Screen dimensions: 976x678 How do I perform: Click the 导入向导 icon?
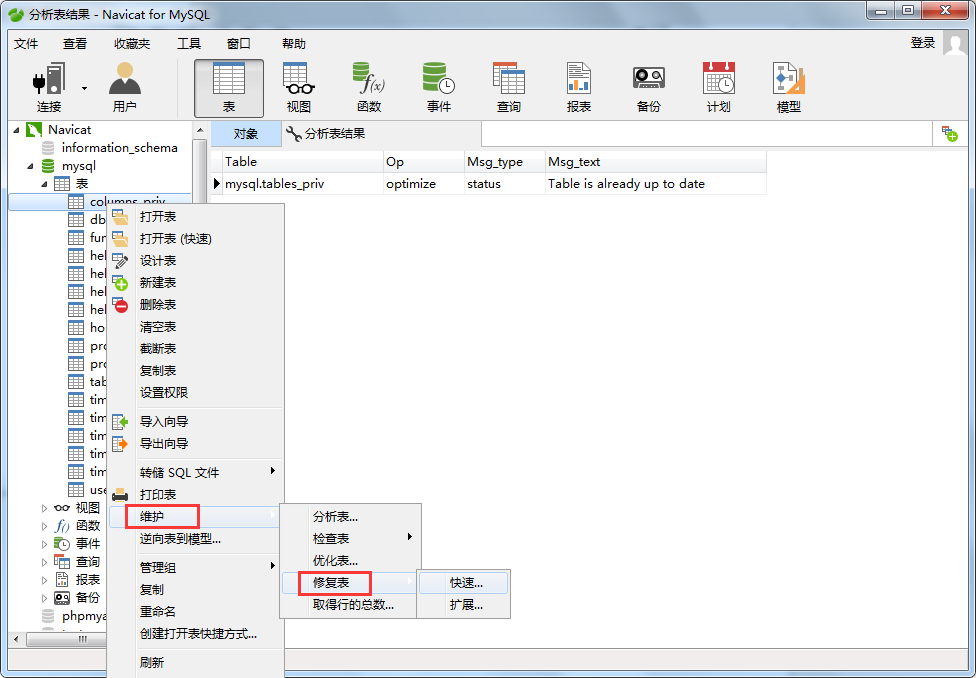(x=120, y=421)
